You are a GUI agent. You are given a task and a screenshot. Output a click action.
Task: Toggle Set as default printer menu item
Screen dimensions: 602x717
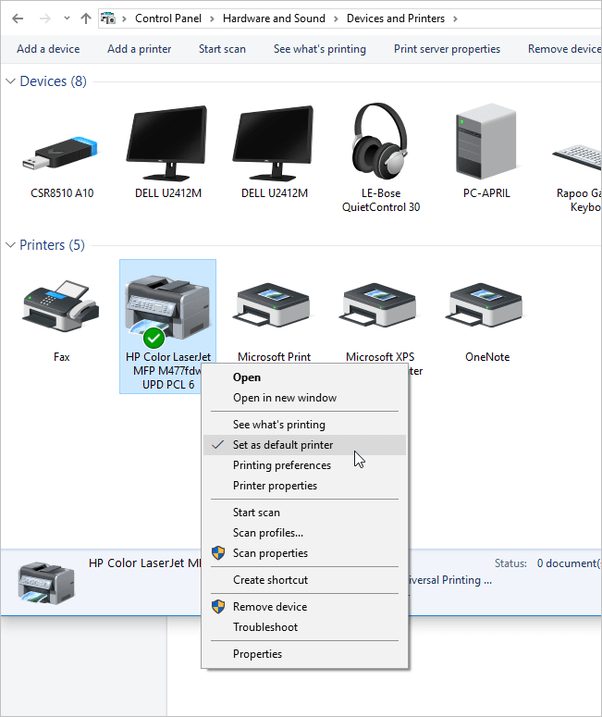click(x=304, y=445)
